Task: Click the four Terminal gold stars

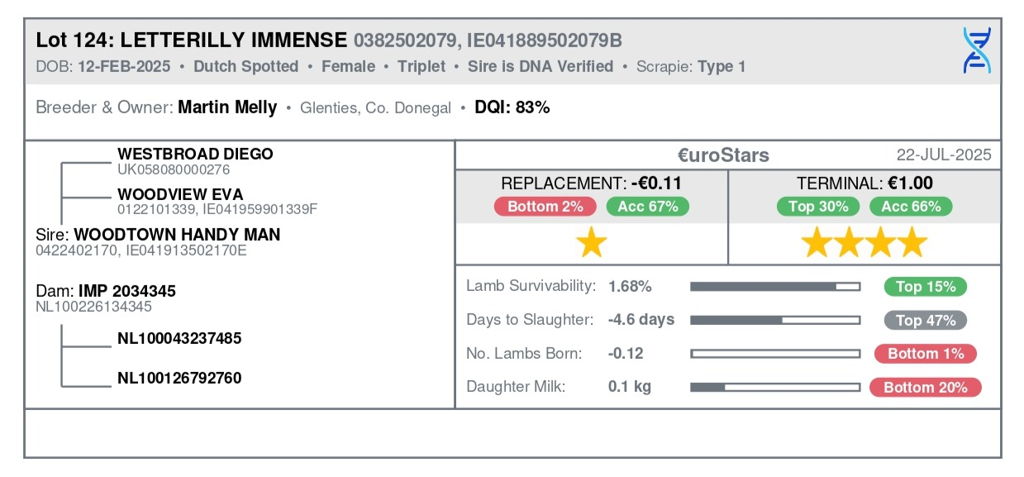Action: click(865, 243)
